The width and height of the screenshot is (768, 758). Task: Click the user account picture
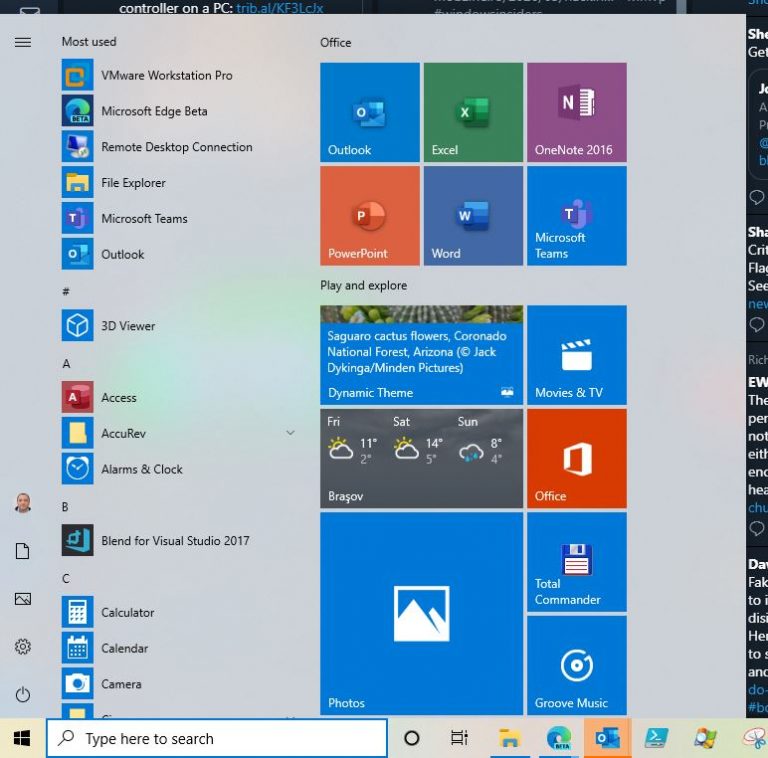click(x=23, y=503)
